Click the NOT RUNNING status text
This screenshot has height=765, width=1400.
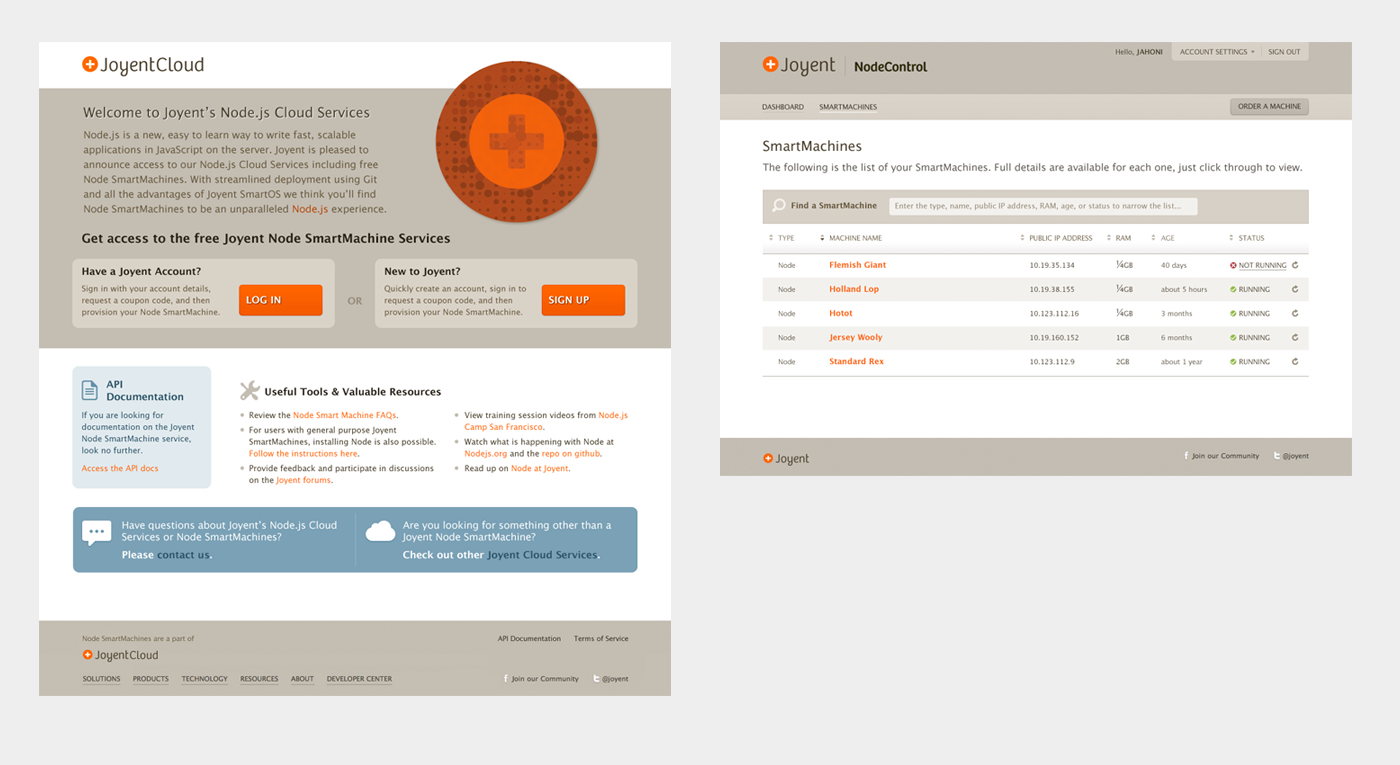pyautogui.click(x=1262, y=265)
